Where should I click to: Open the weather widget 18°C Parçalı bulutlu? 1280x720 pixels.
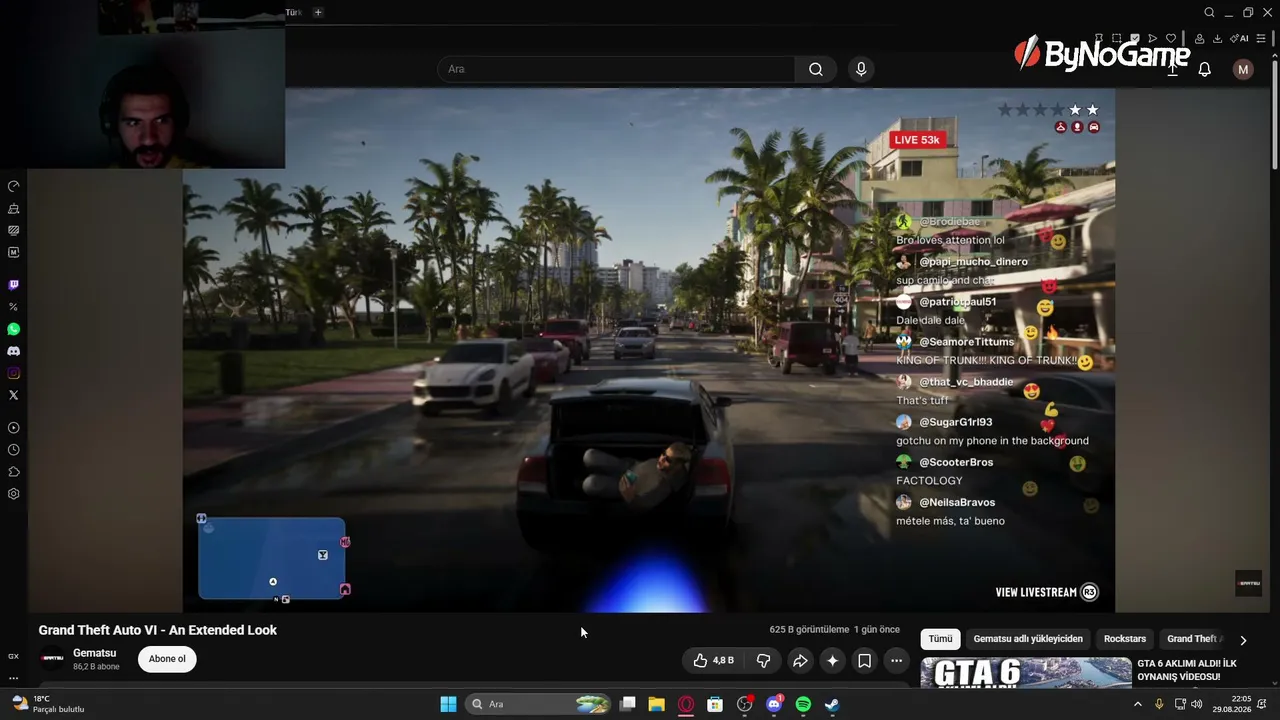coord(48,704)
